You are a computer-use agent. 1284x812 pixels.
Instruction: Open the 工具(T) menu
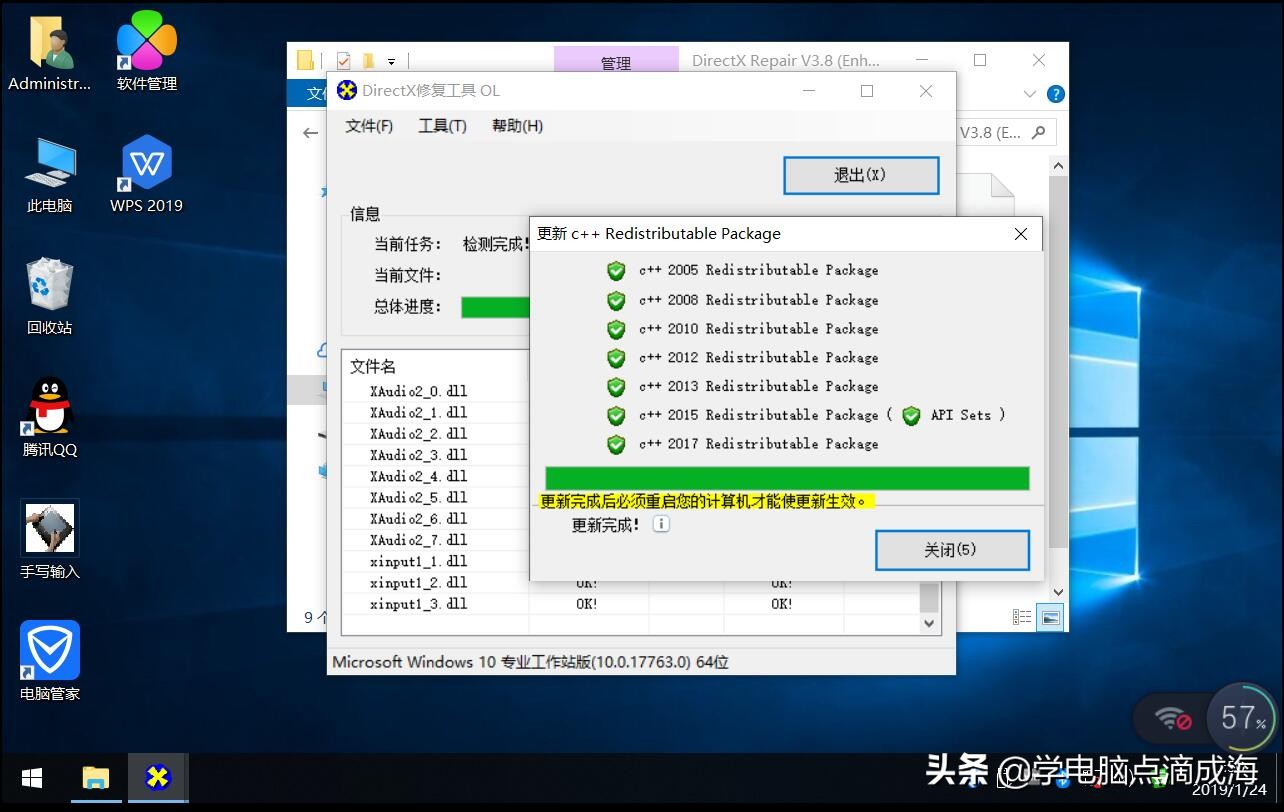tap(442, 126)
